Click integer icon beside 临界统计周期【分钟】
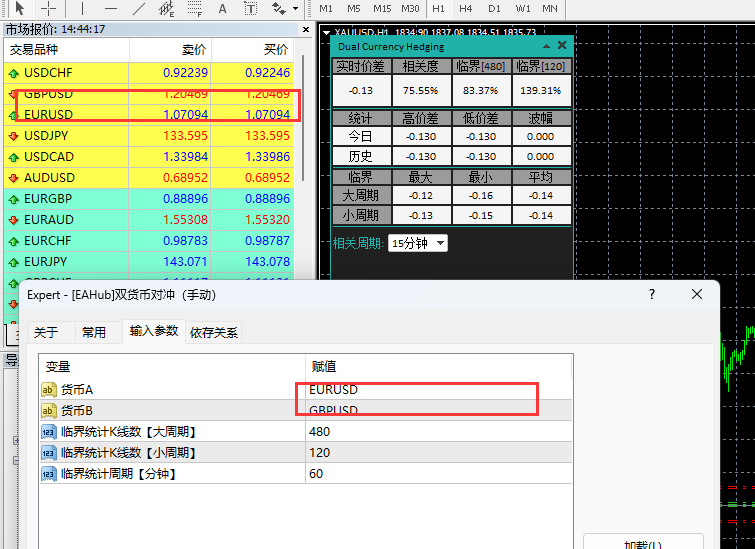755x549 pixels. point(49,474)
